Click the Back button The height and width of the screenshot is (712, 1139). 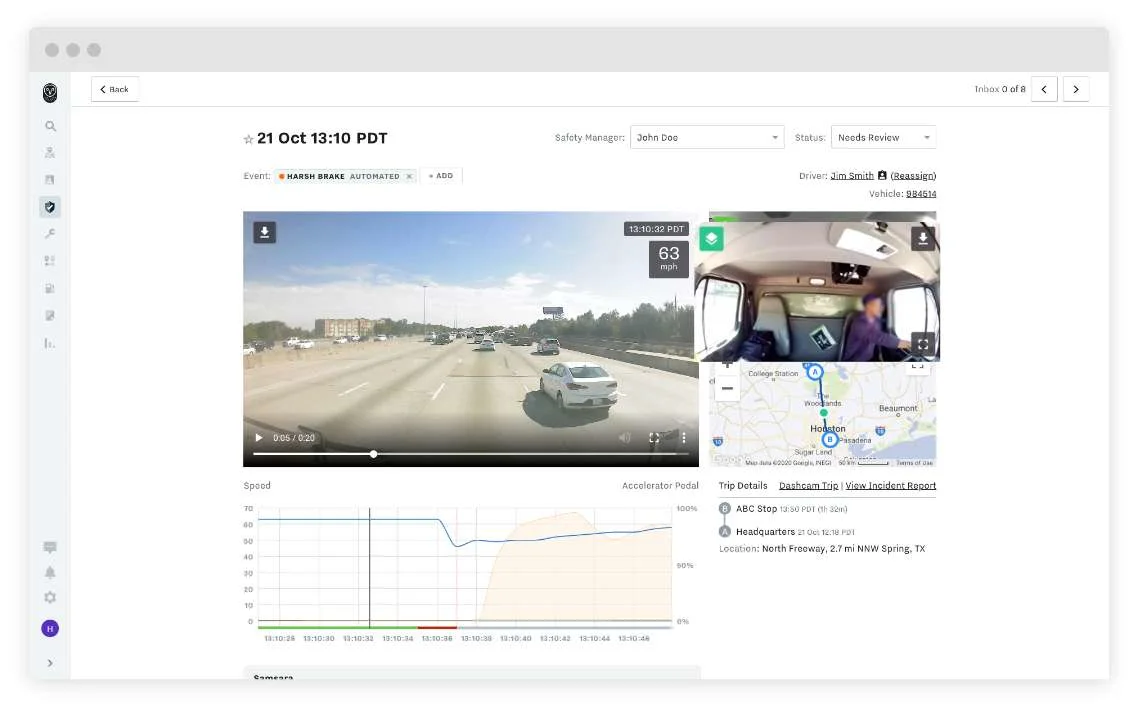coord(115,89)
